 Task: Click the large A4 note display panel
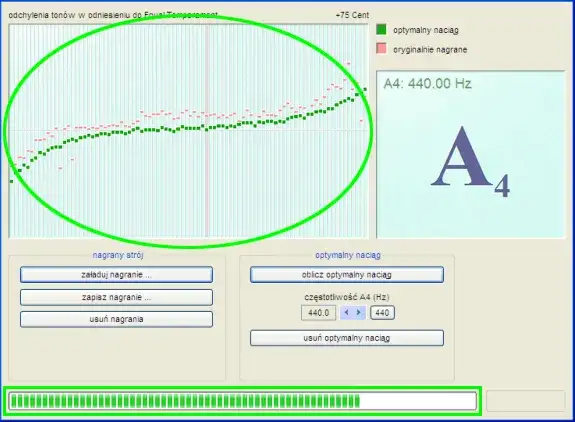(x=470, y=154)
